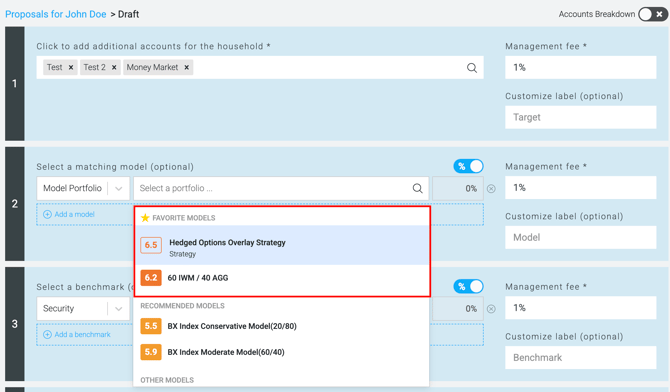Click the Select a portfolio search field

(x=281, y=188)
